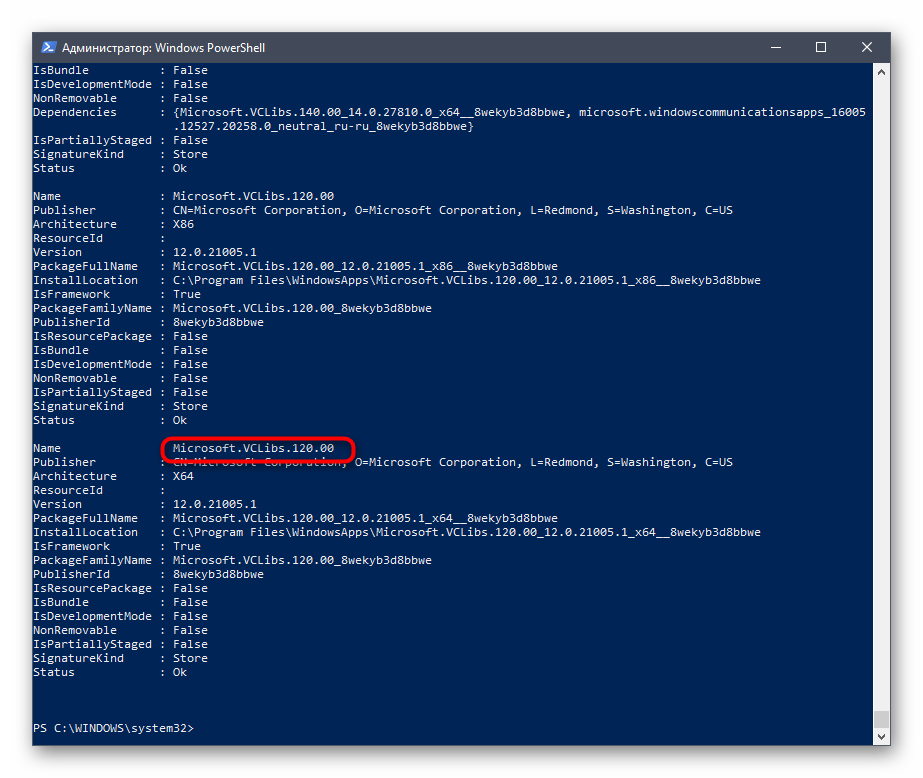The height and width of the screenshot is (778, 923).
Task: Click the PS C:\WINDOWS\system32> prompt line
Action: point(113,728)
